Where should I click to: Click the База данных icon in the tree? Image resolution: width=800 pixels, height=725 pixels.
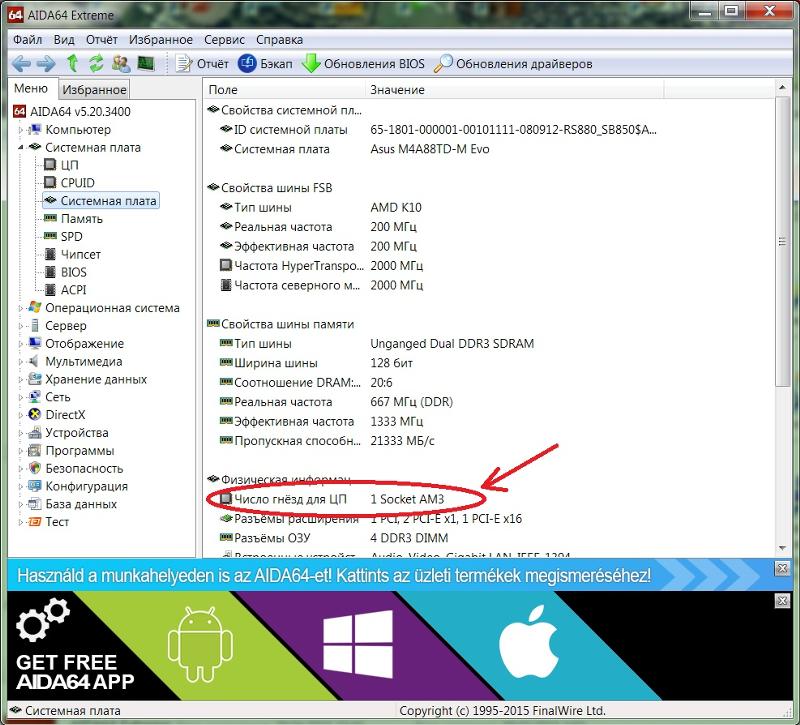pos(35,504)
